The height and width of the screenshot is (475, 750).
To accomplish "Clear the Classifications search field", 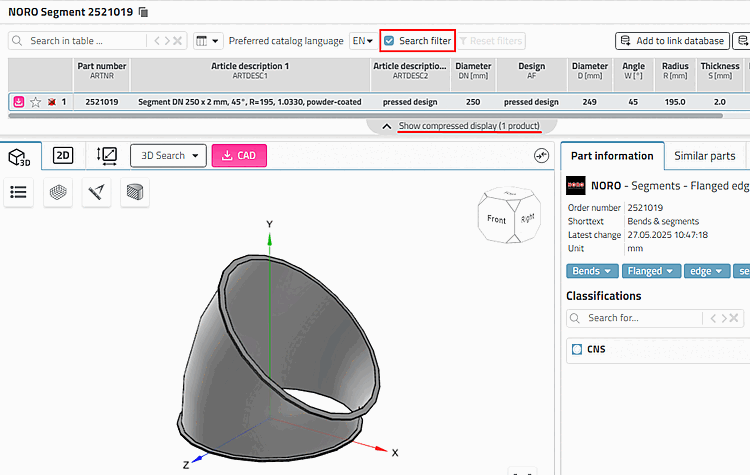I will click(734, 318).
